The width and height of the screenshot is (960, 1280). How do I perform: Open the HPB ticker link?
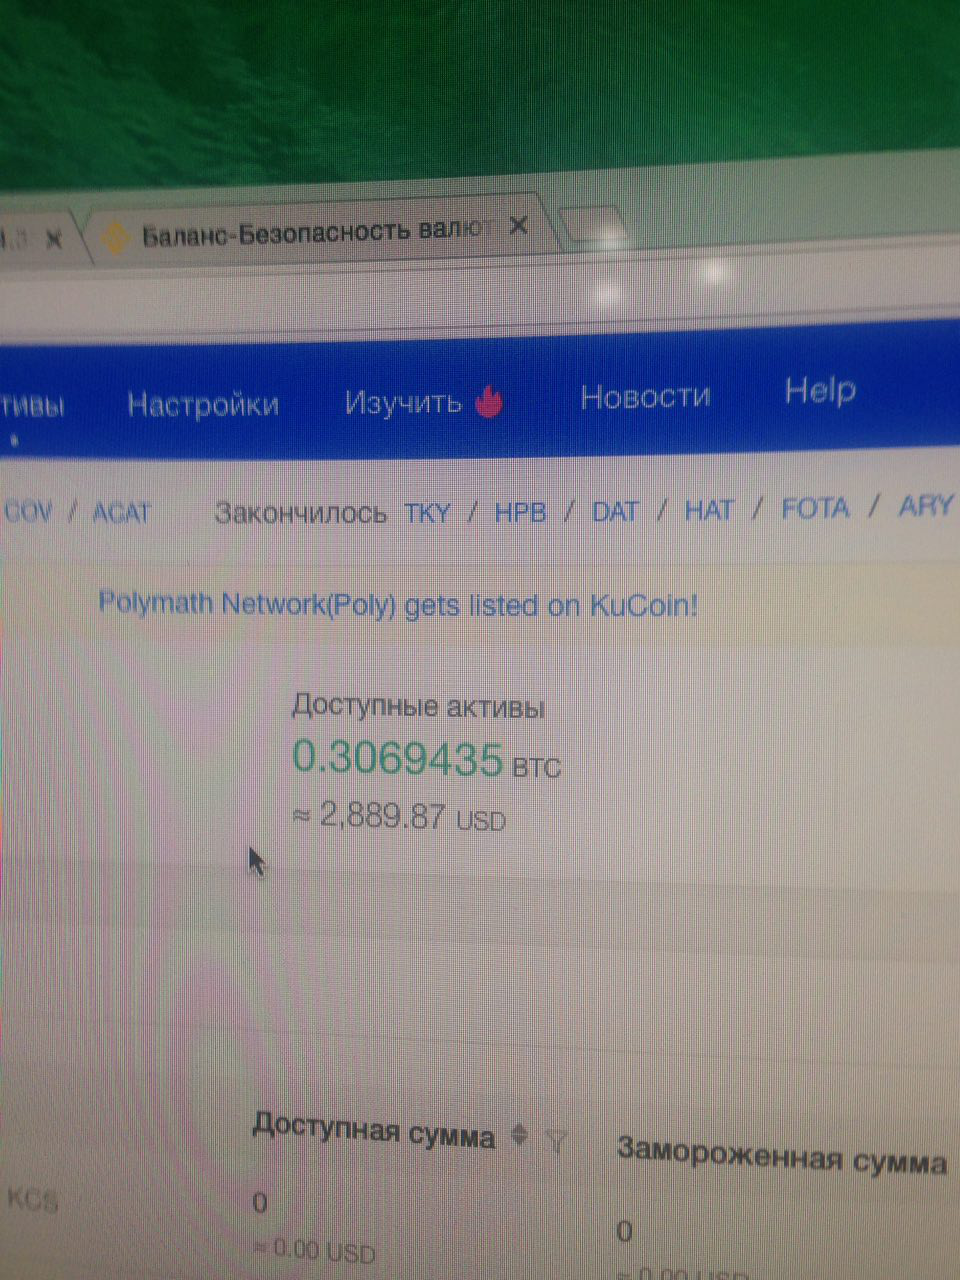click(521, 512)
